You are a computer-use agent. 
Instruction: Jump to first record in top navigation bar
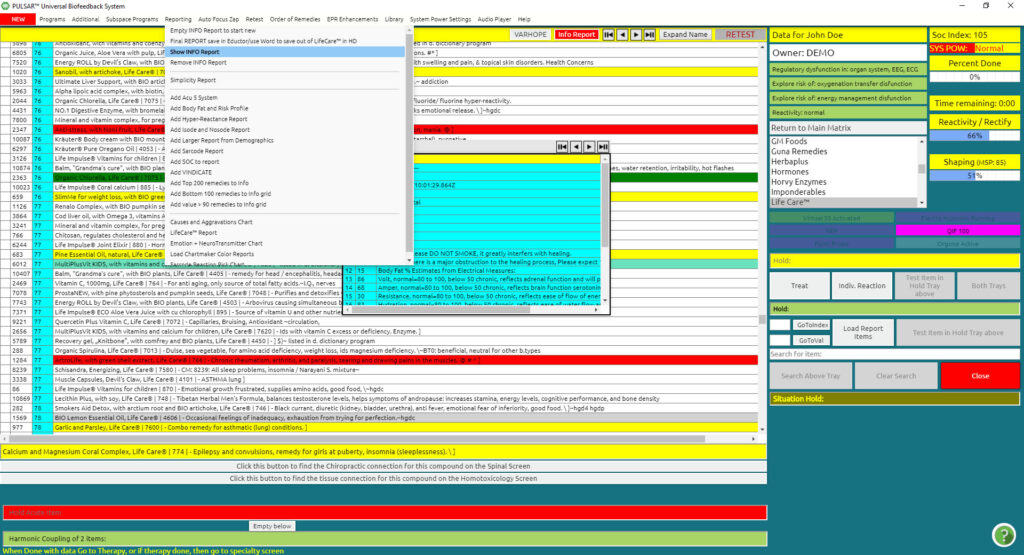(609, 35)
